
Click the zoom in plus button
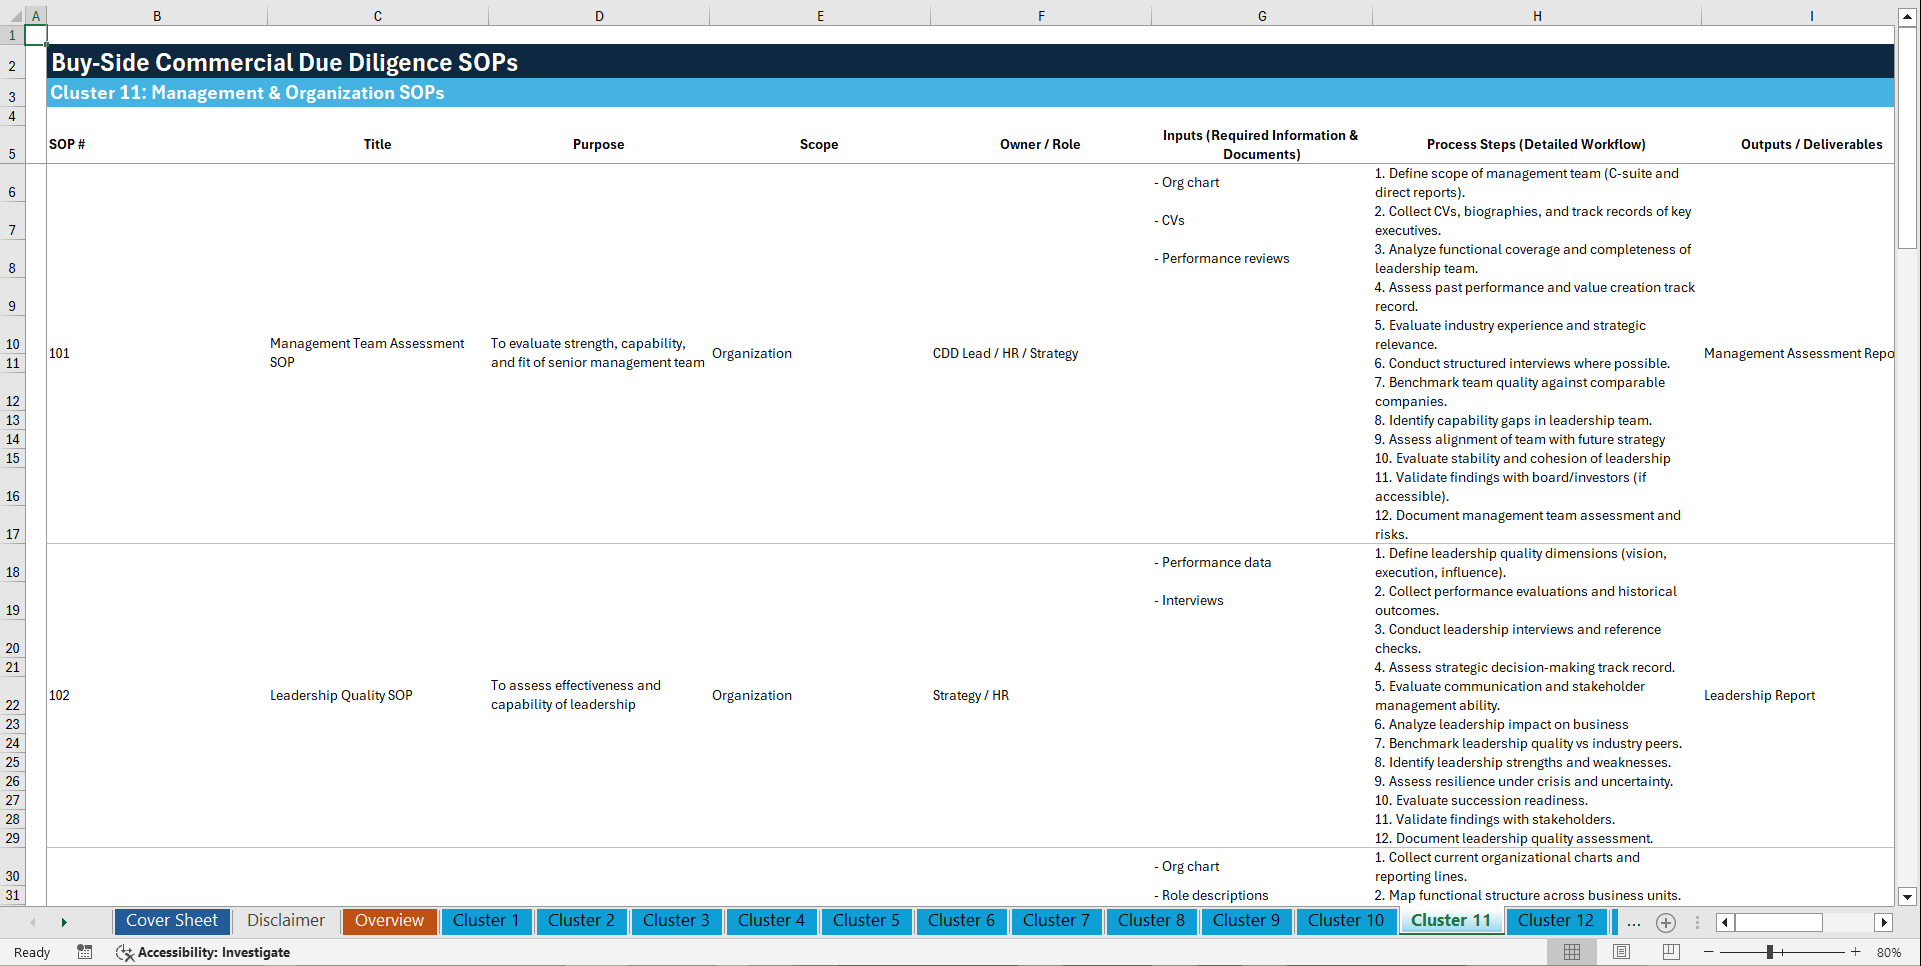[1856, 952]
